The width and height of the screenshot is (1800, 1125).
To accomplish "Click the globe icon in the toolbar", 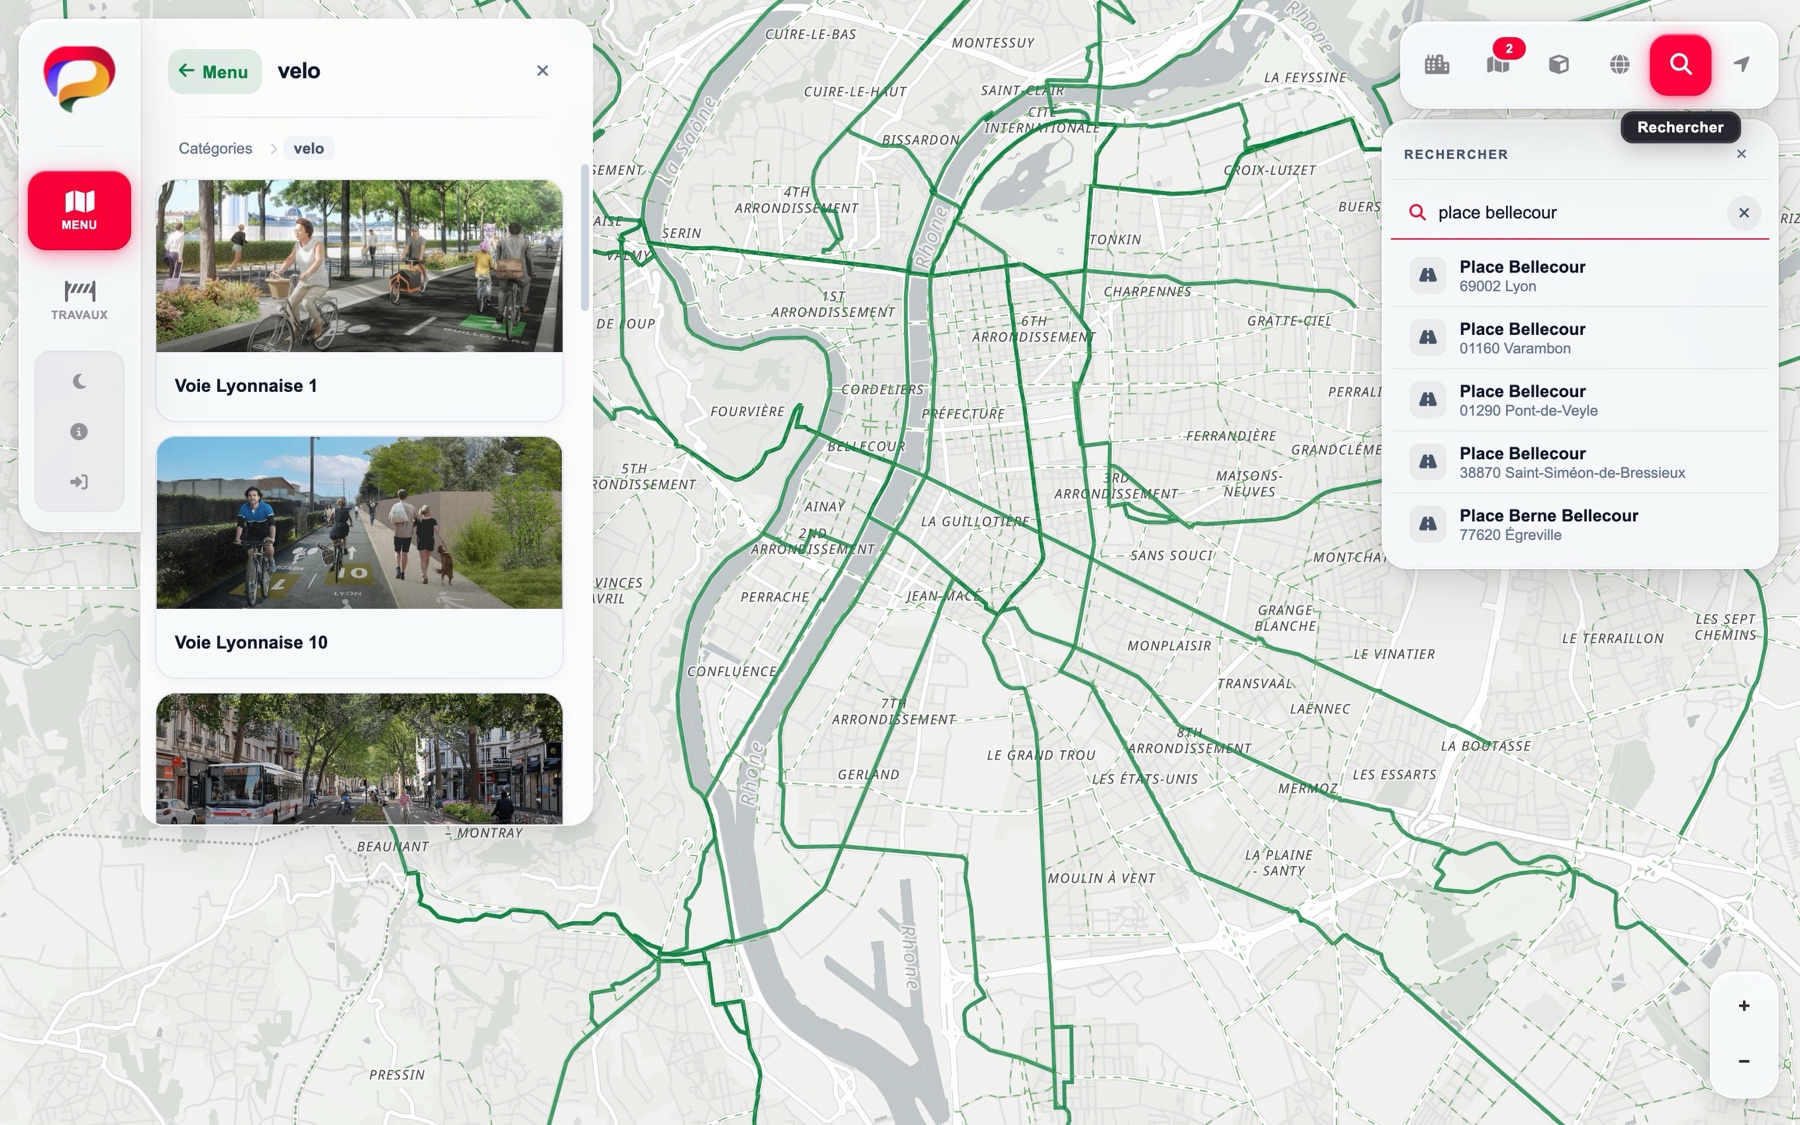I will pyautogui.click(x=1620, y=65).
